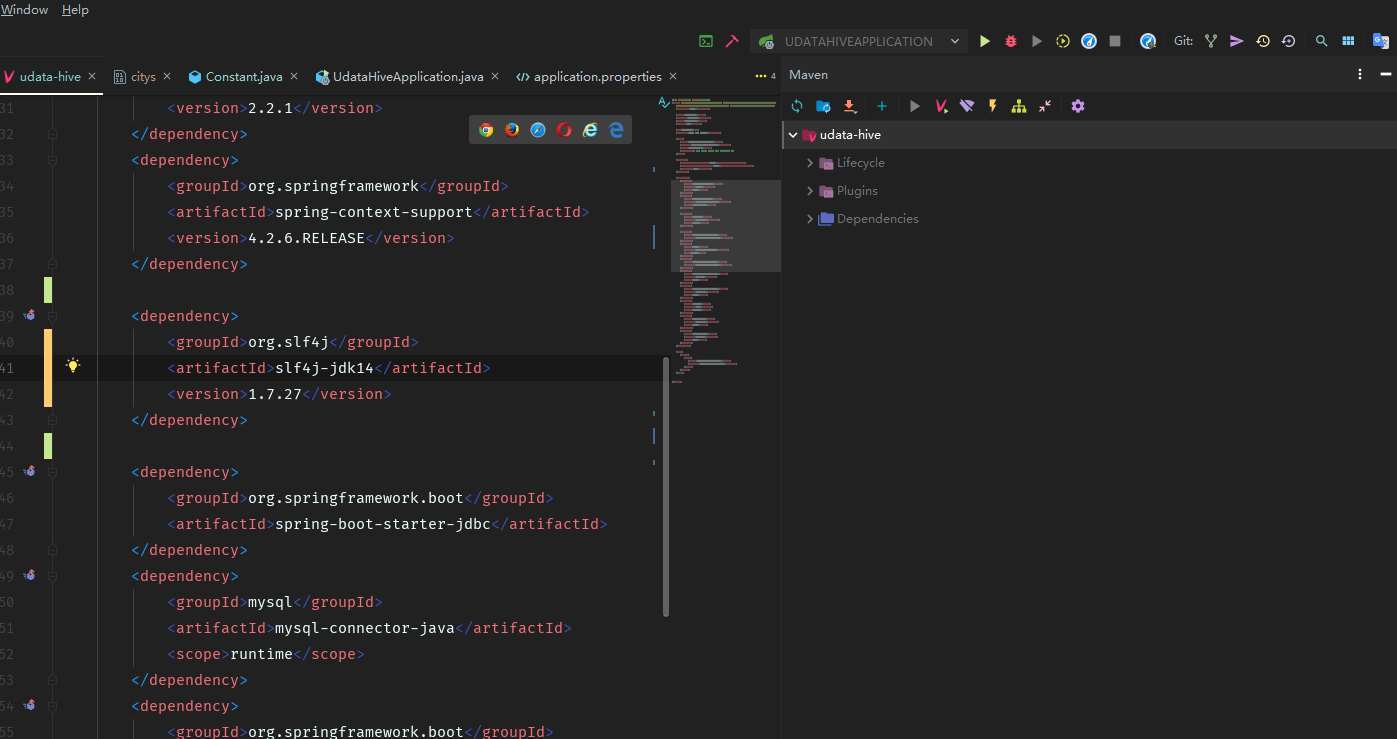1397x739 pixels.
Task: Click the highlighted minimap viewport region
Action: pos(725,226)
